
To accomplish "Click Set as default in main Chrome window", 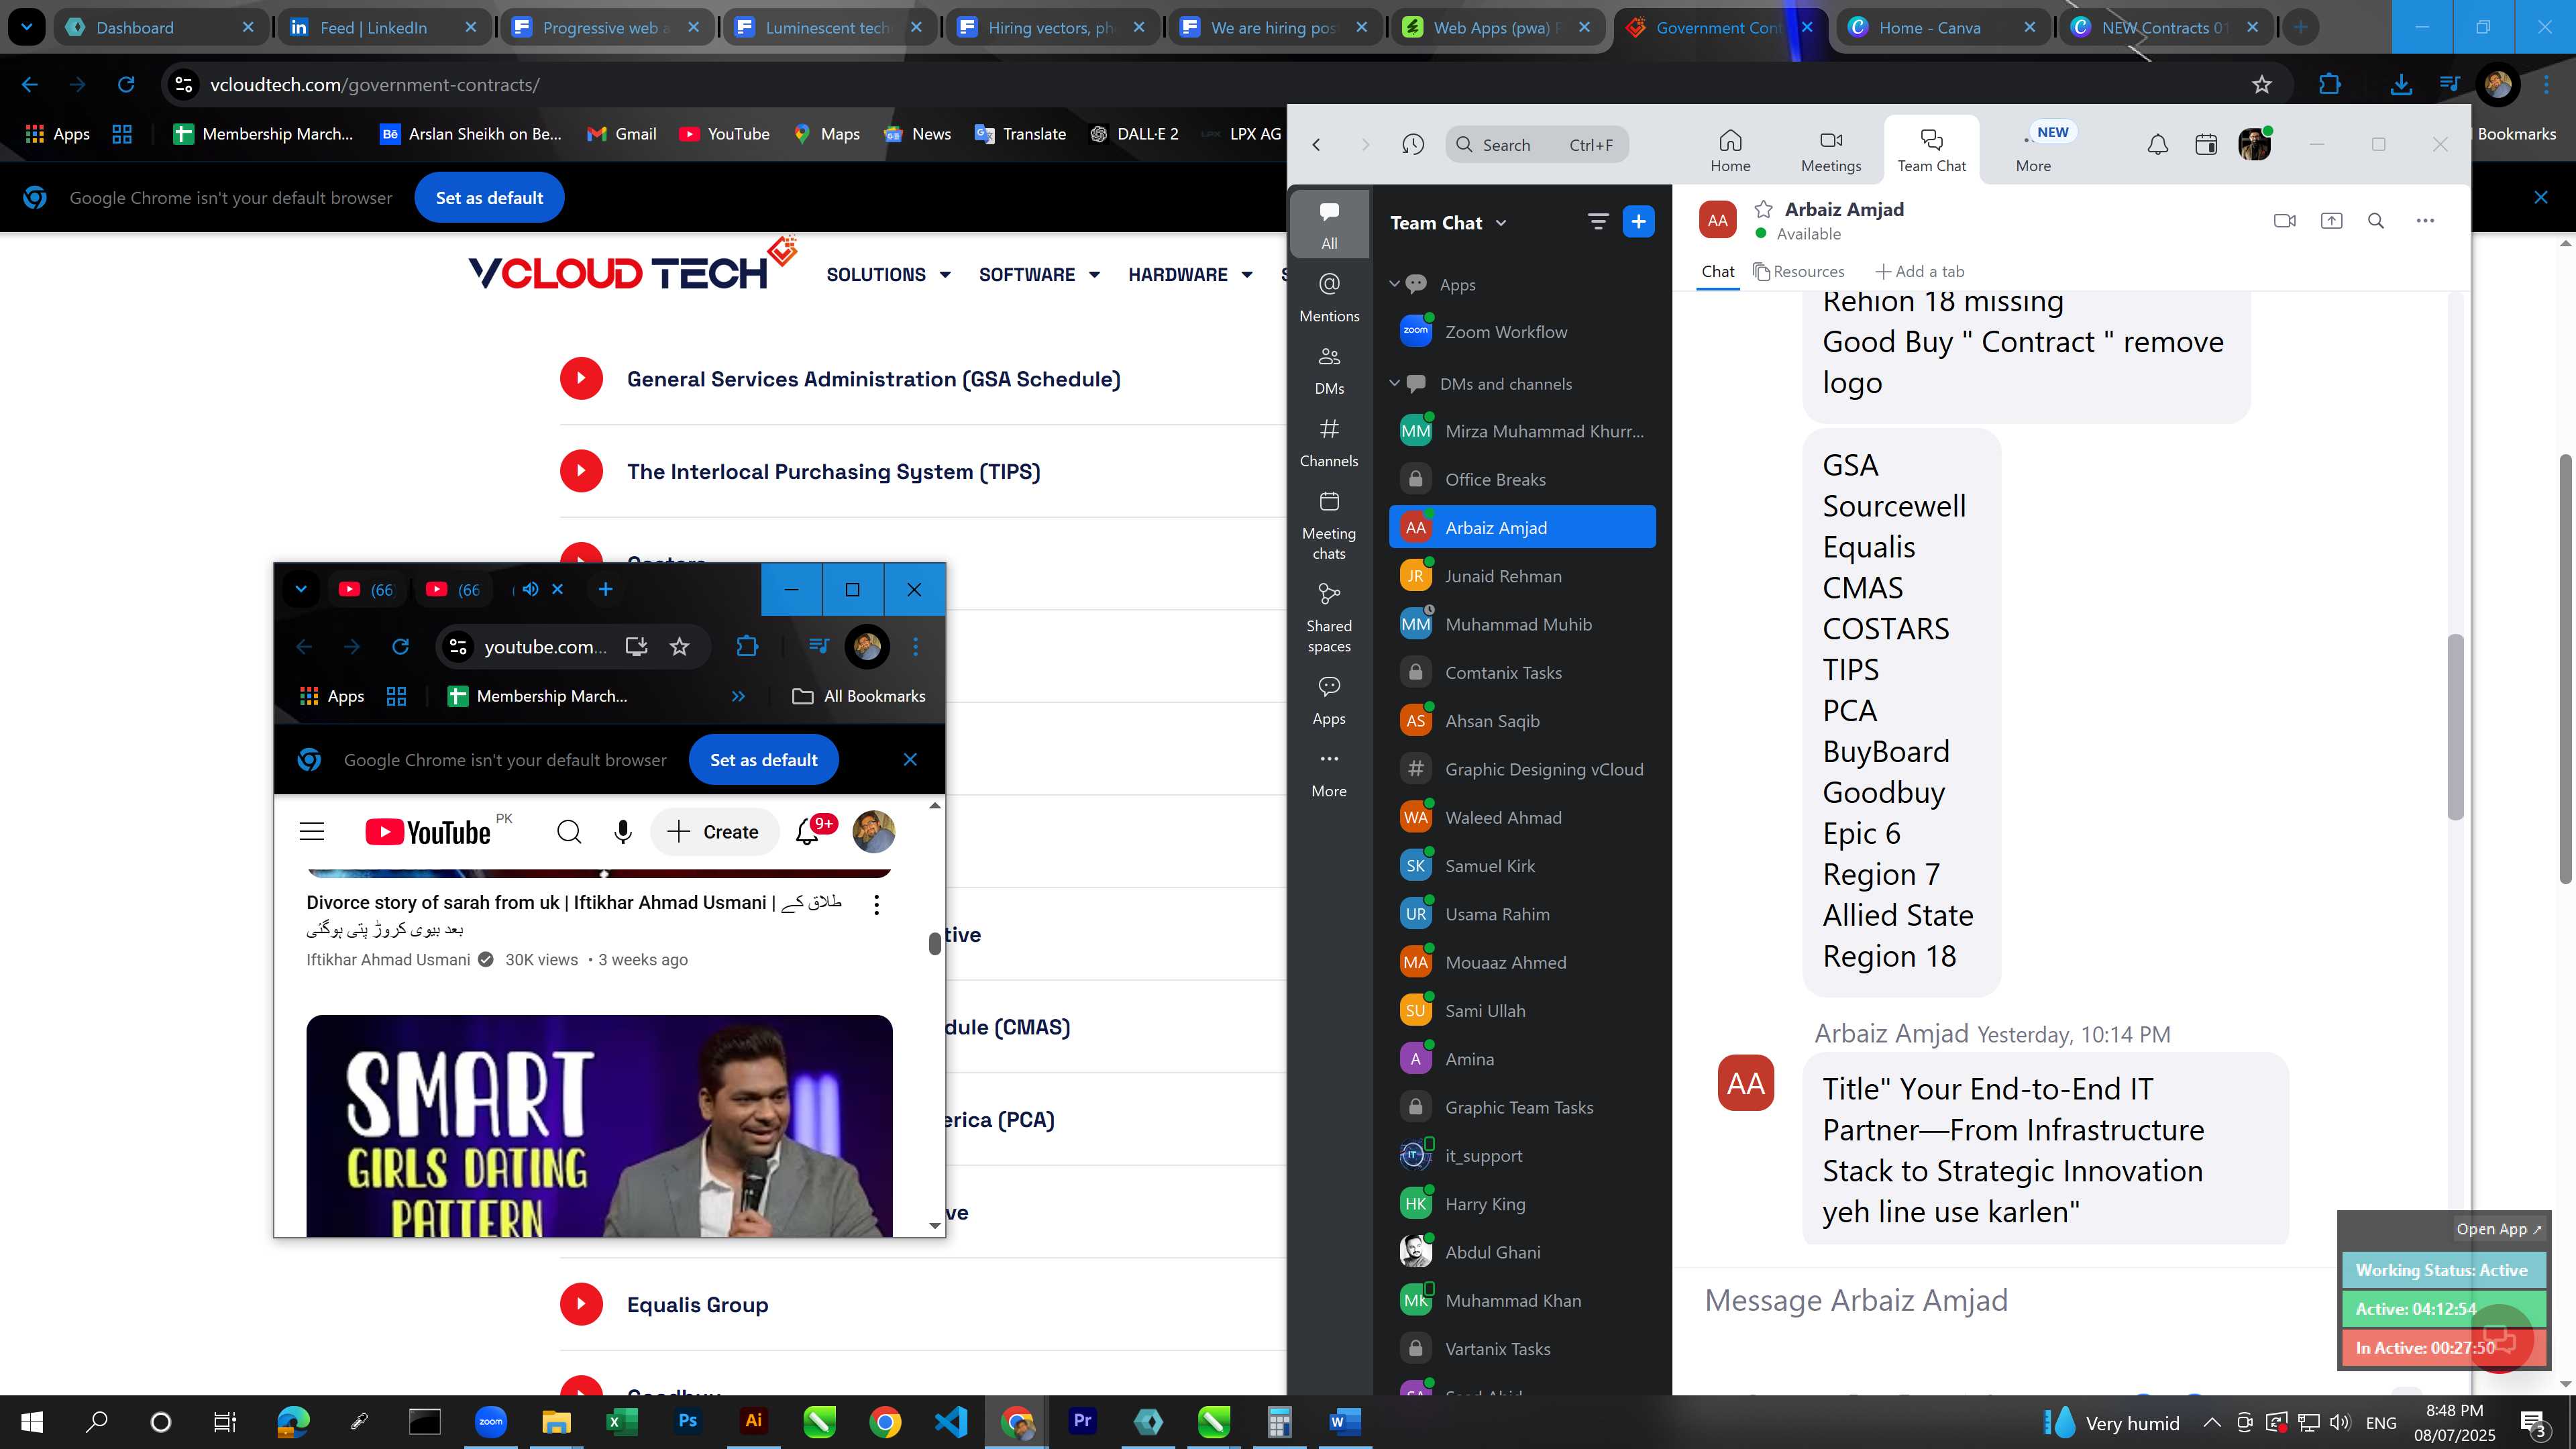I will click(489, 198).
